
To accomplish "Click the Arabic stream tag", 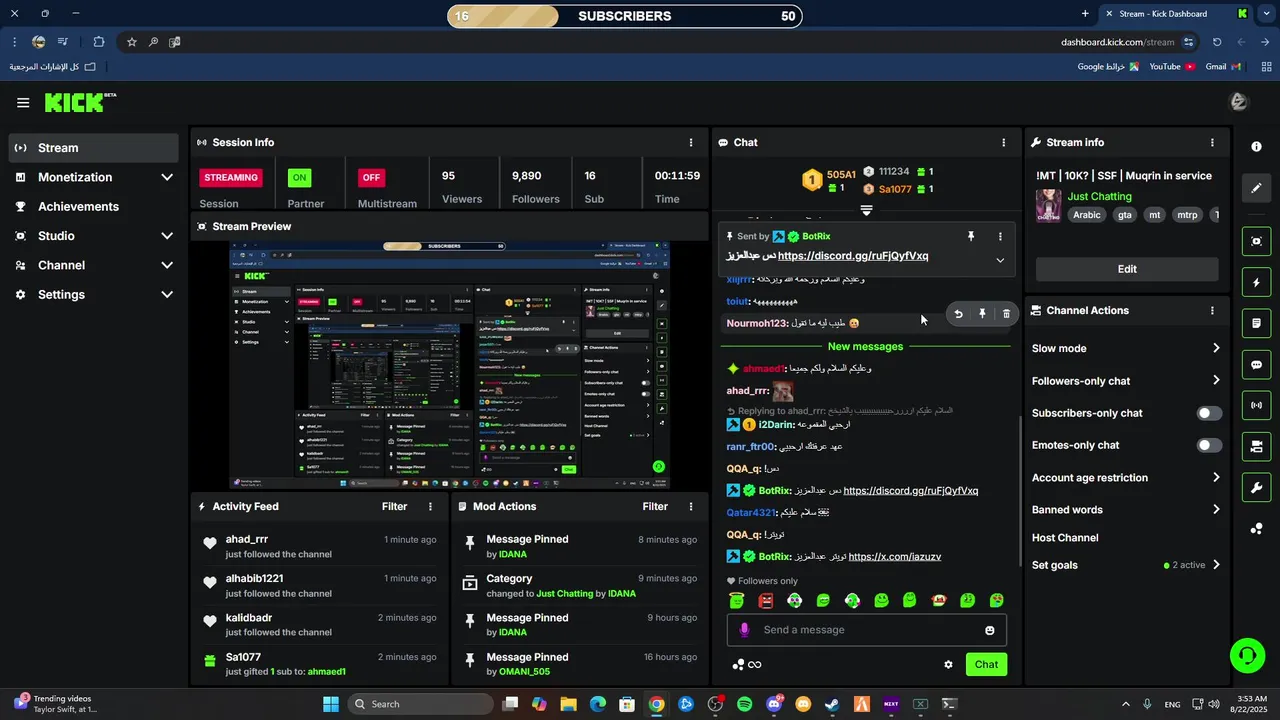I will (1087, 215).
